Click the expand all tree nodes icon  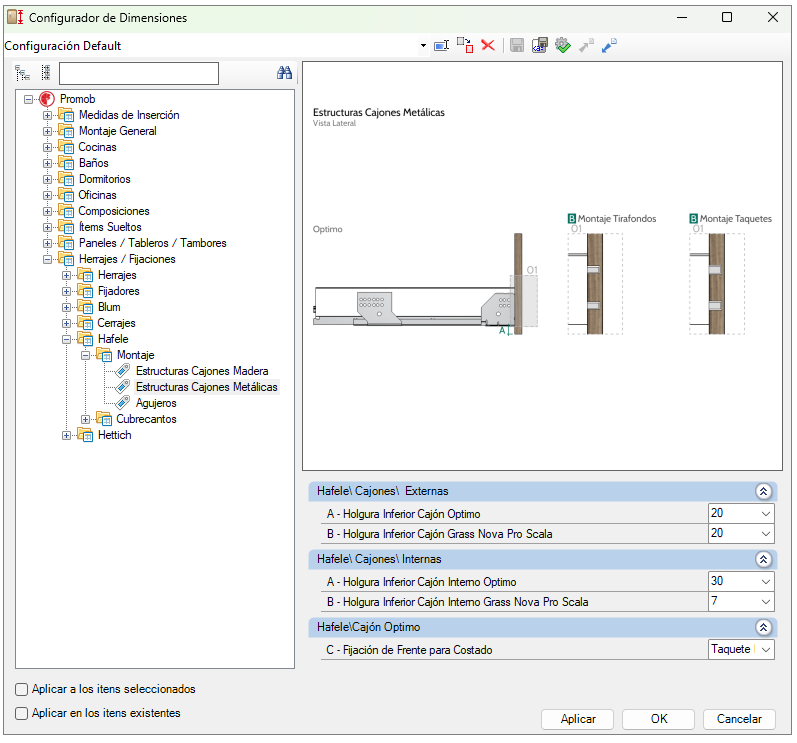23,73
